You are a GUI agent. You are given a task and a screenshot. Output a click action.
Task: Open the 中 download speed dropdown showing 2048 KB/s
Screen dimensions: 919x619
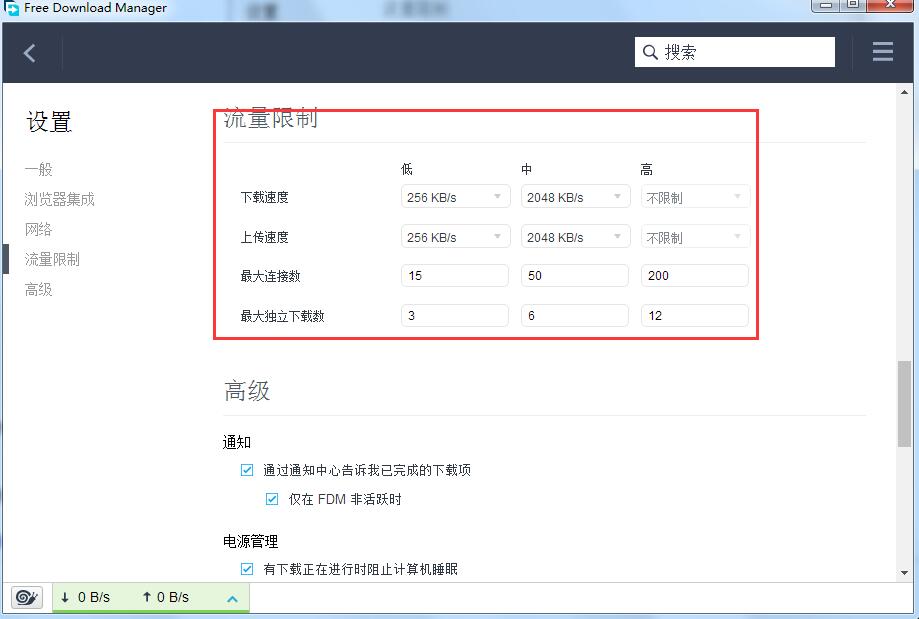tap(575, 196)
